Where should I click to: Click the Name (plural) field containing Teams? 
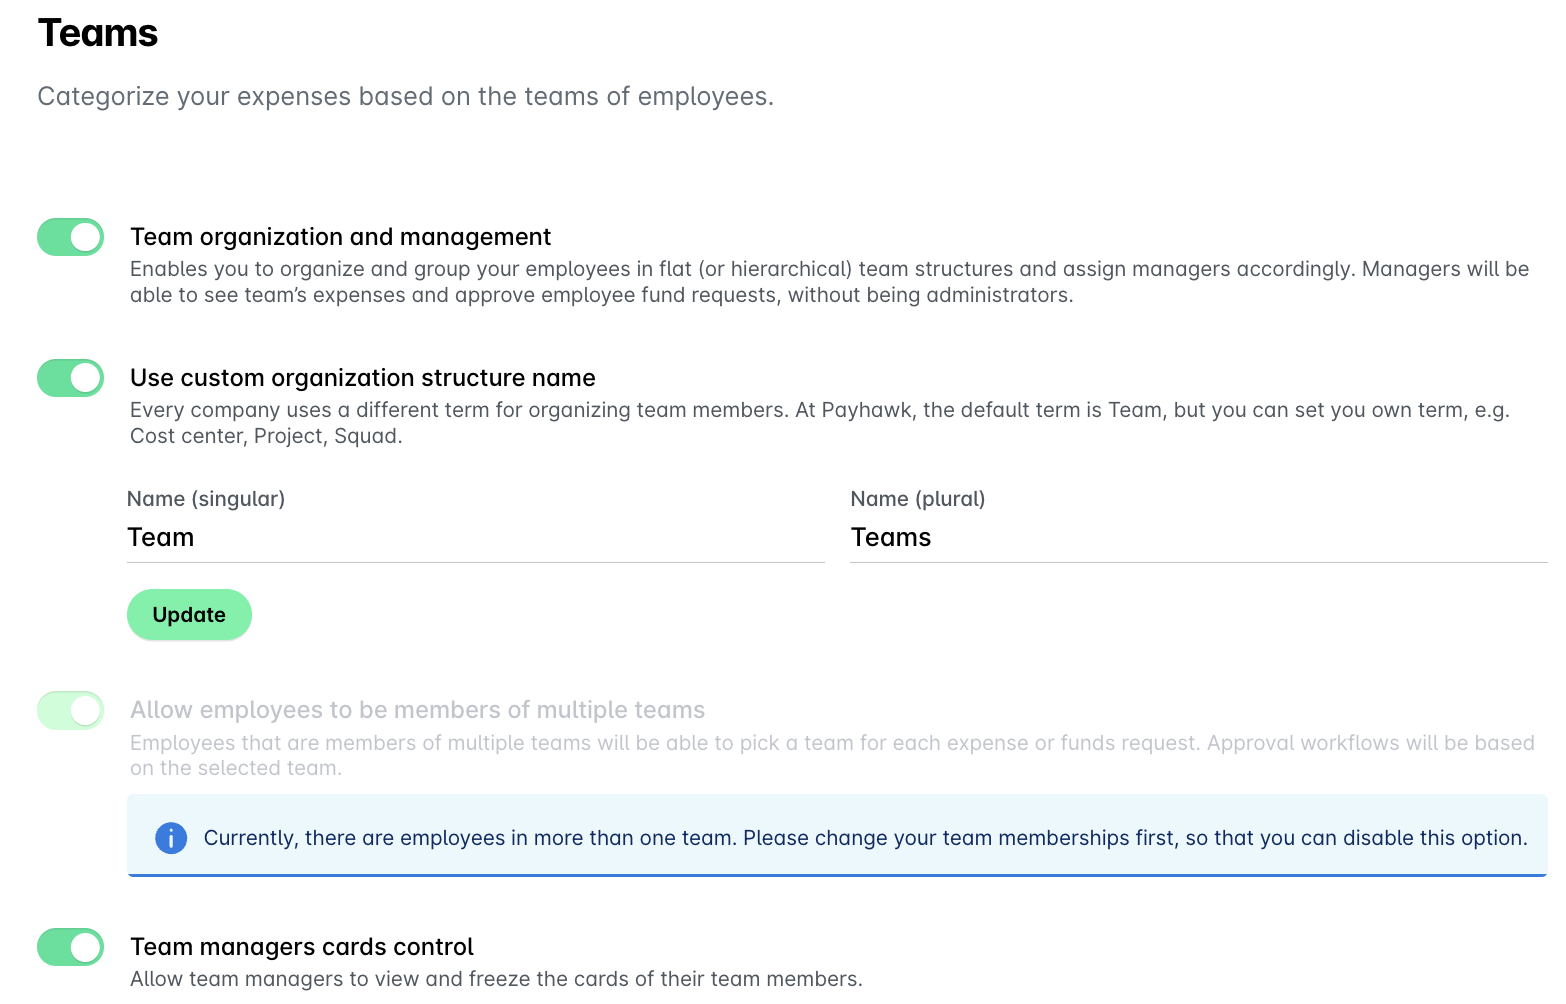point(1199,538)
